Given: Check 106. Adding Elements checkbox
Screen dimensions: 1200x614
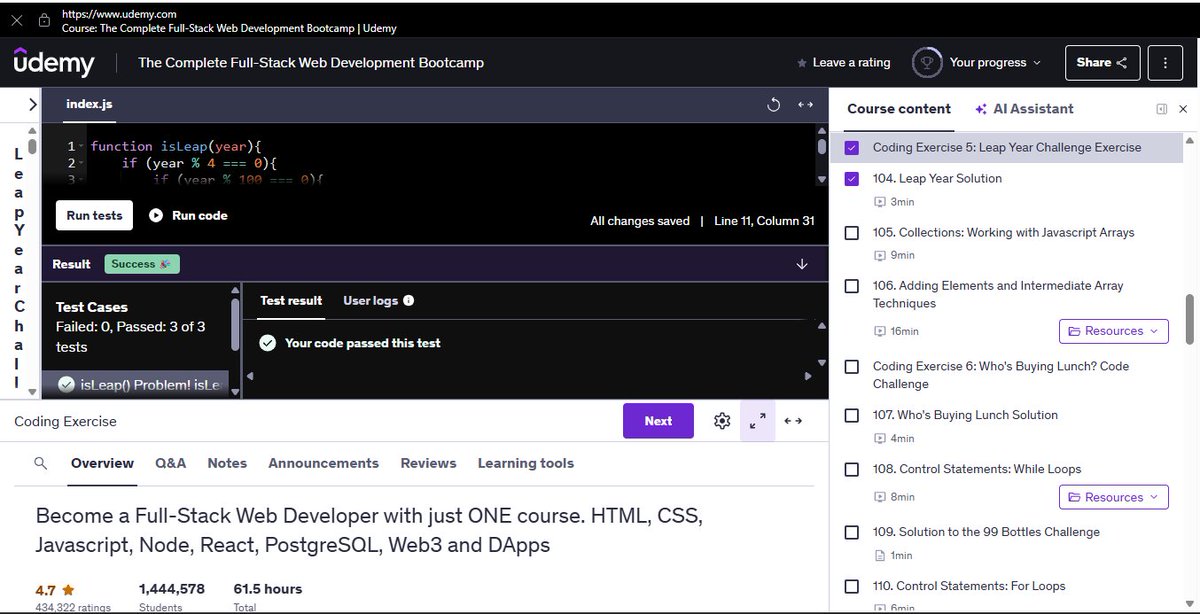Looking at the screenshot, I should pyautogui.click(x=852, y=286).
